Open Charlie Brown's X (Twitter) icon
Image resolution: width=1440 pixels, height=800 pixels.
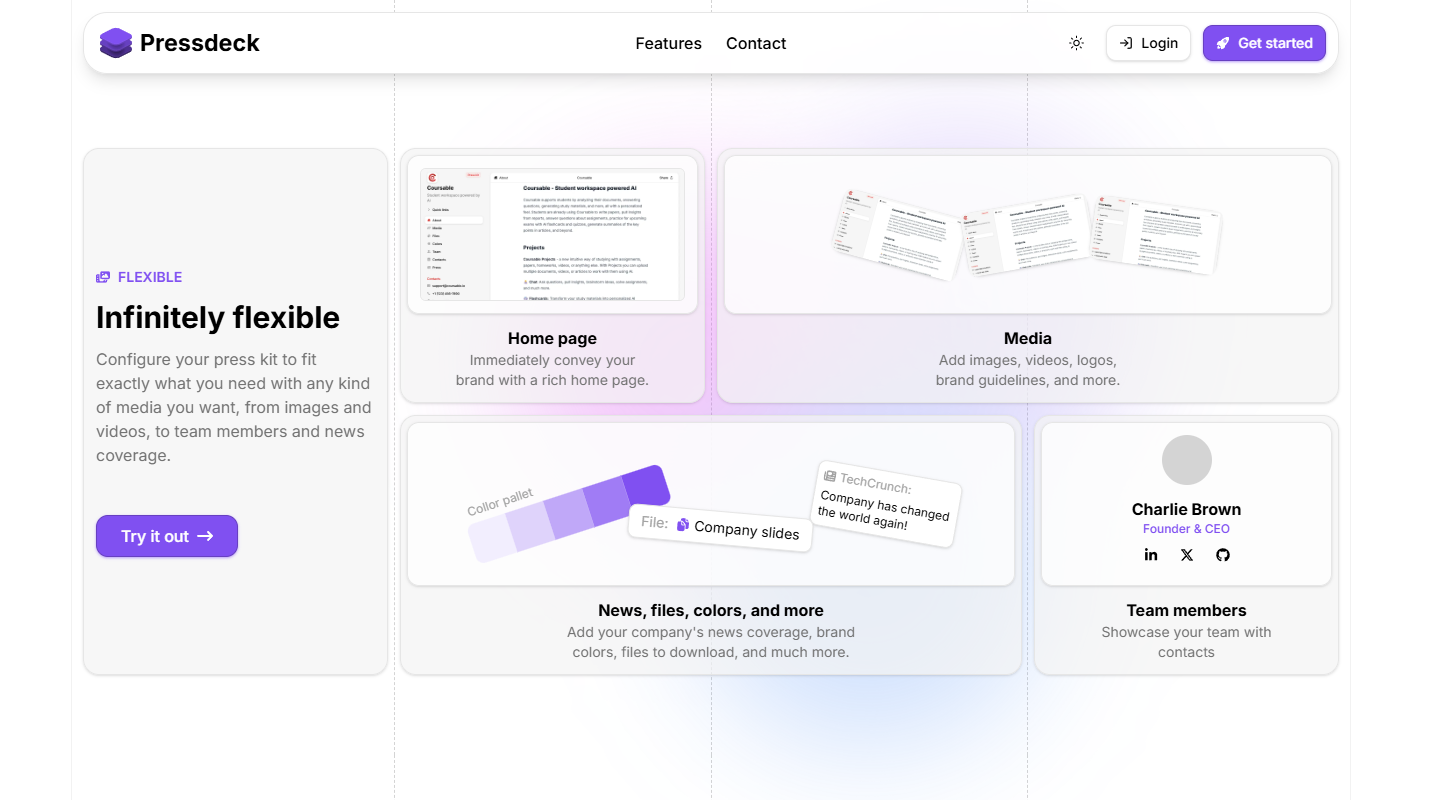click(x=1187, y=555)
